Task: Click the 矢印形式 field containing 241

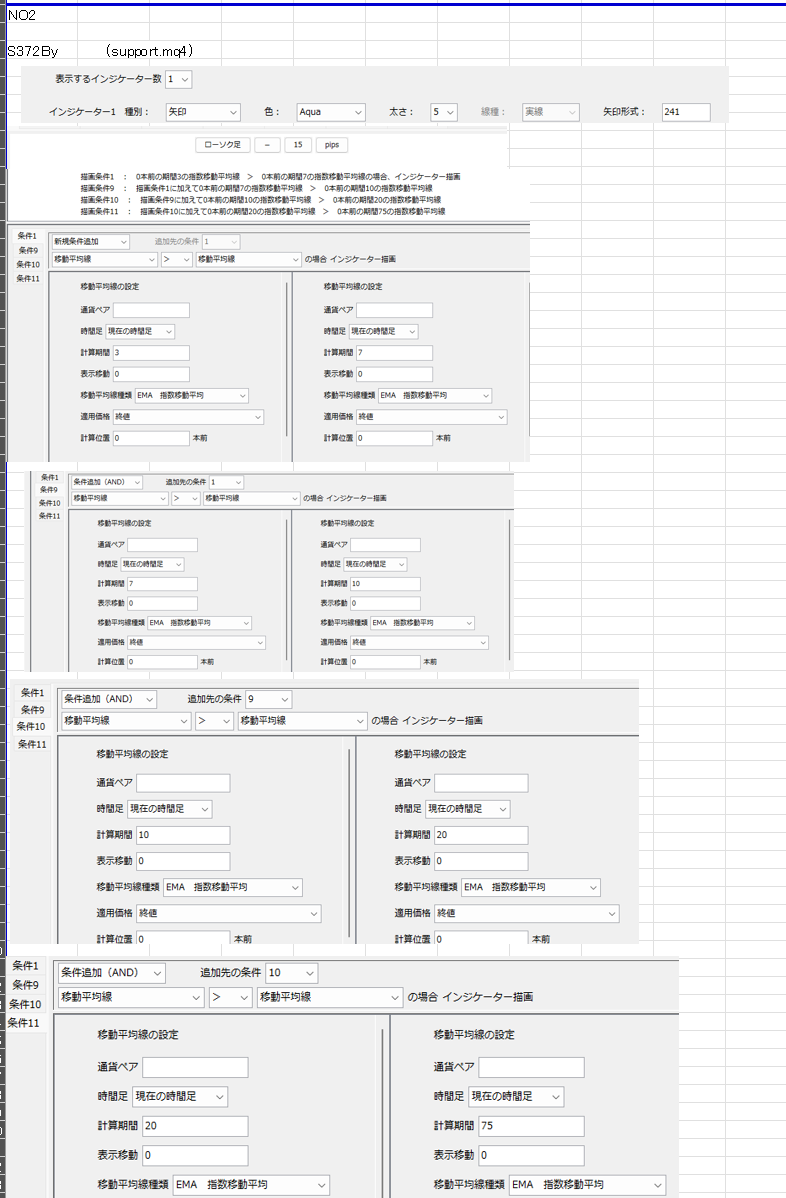Action: (685, 113)
